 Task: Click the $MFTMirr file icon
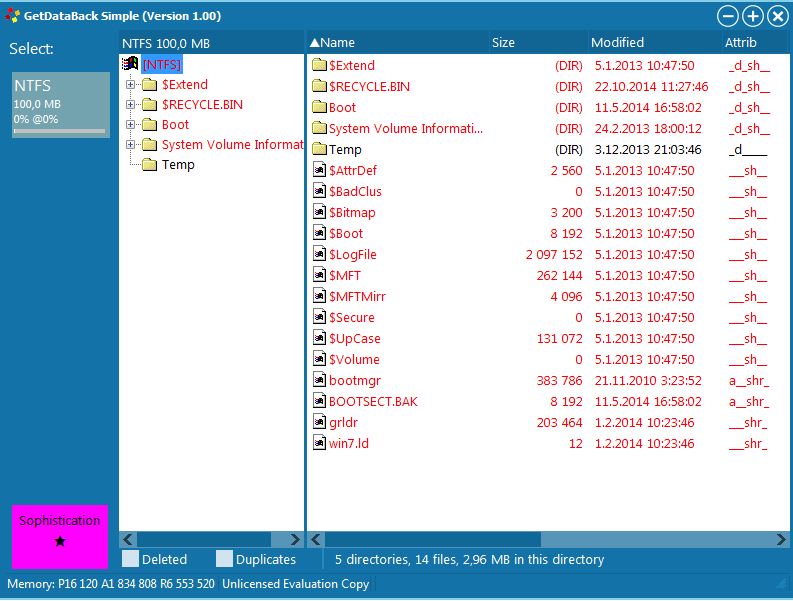click(319, 296)
